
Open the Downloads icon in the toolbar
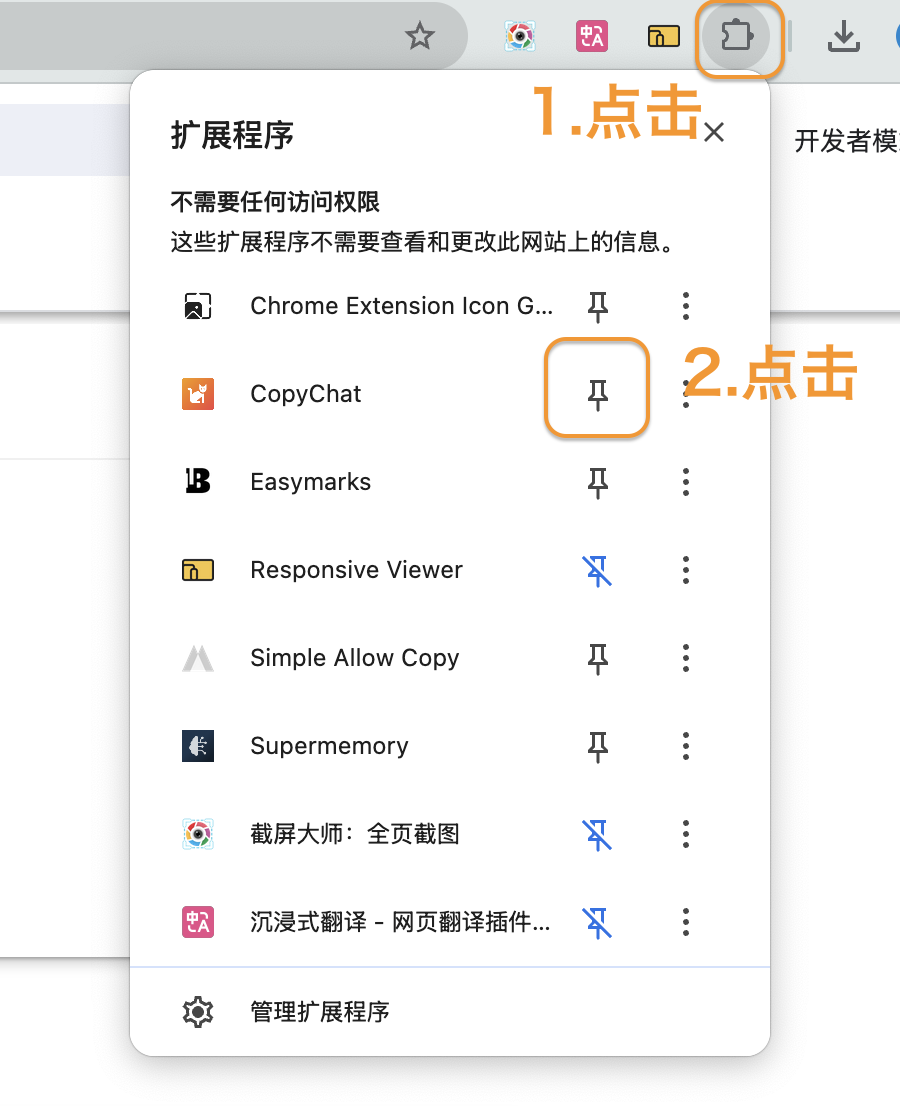[x=843, y=36]
